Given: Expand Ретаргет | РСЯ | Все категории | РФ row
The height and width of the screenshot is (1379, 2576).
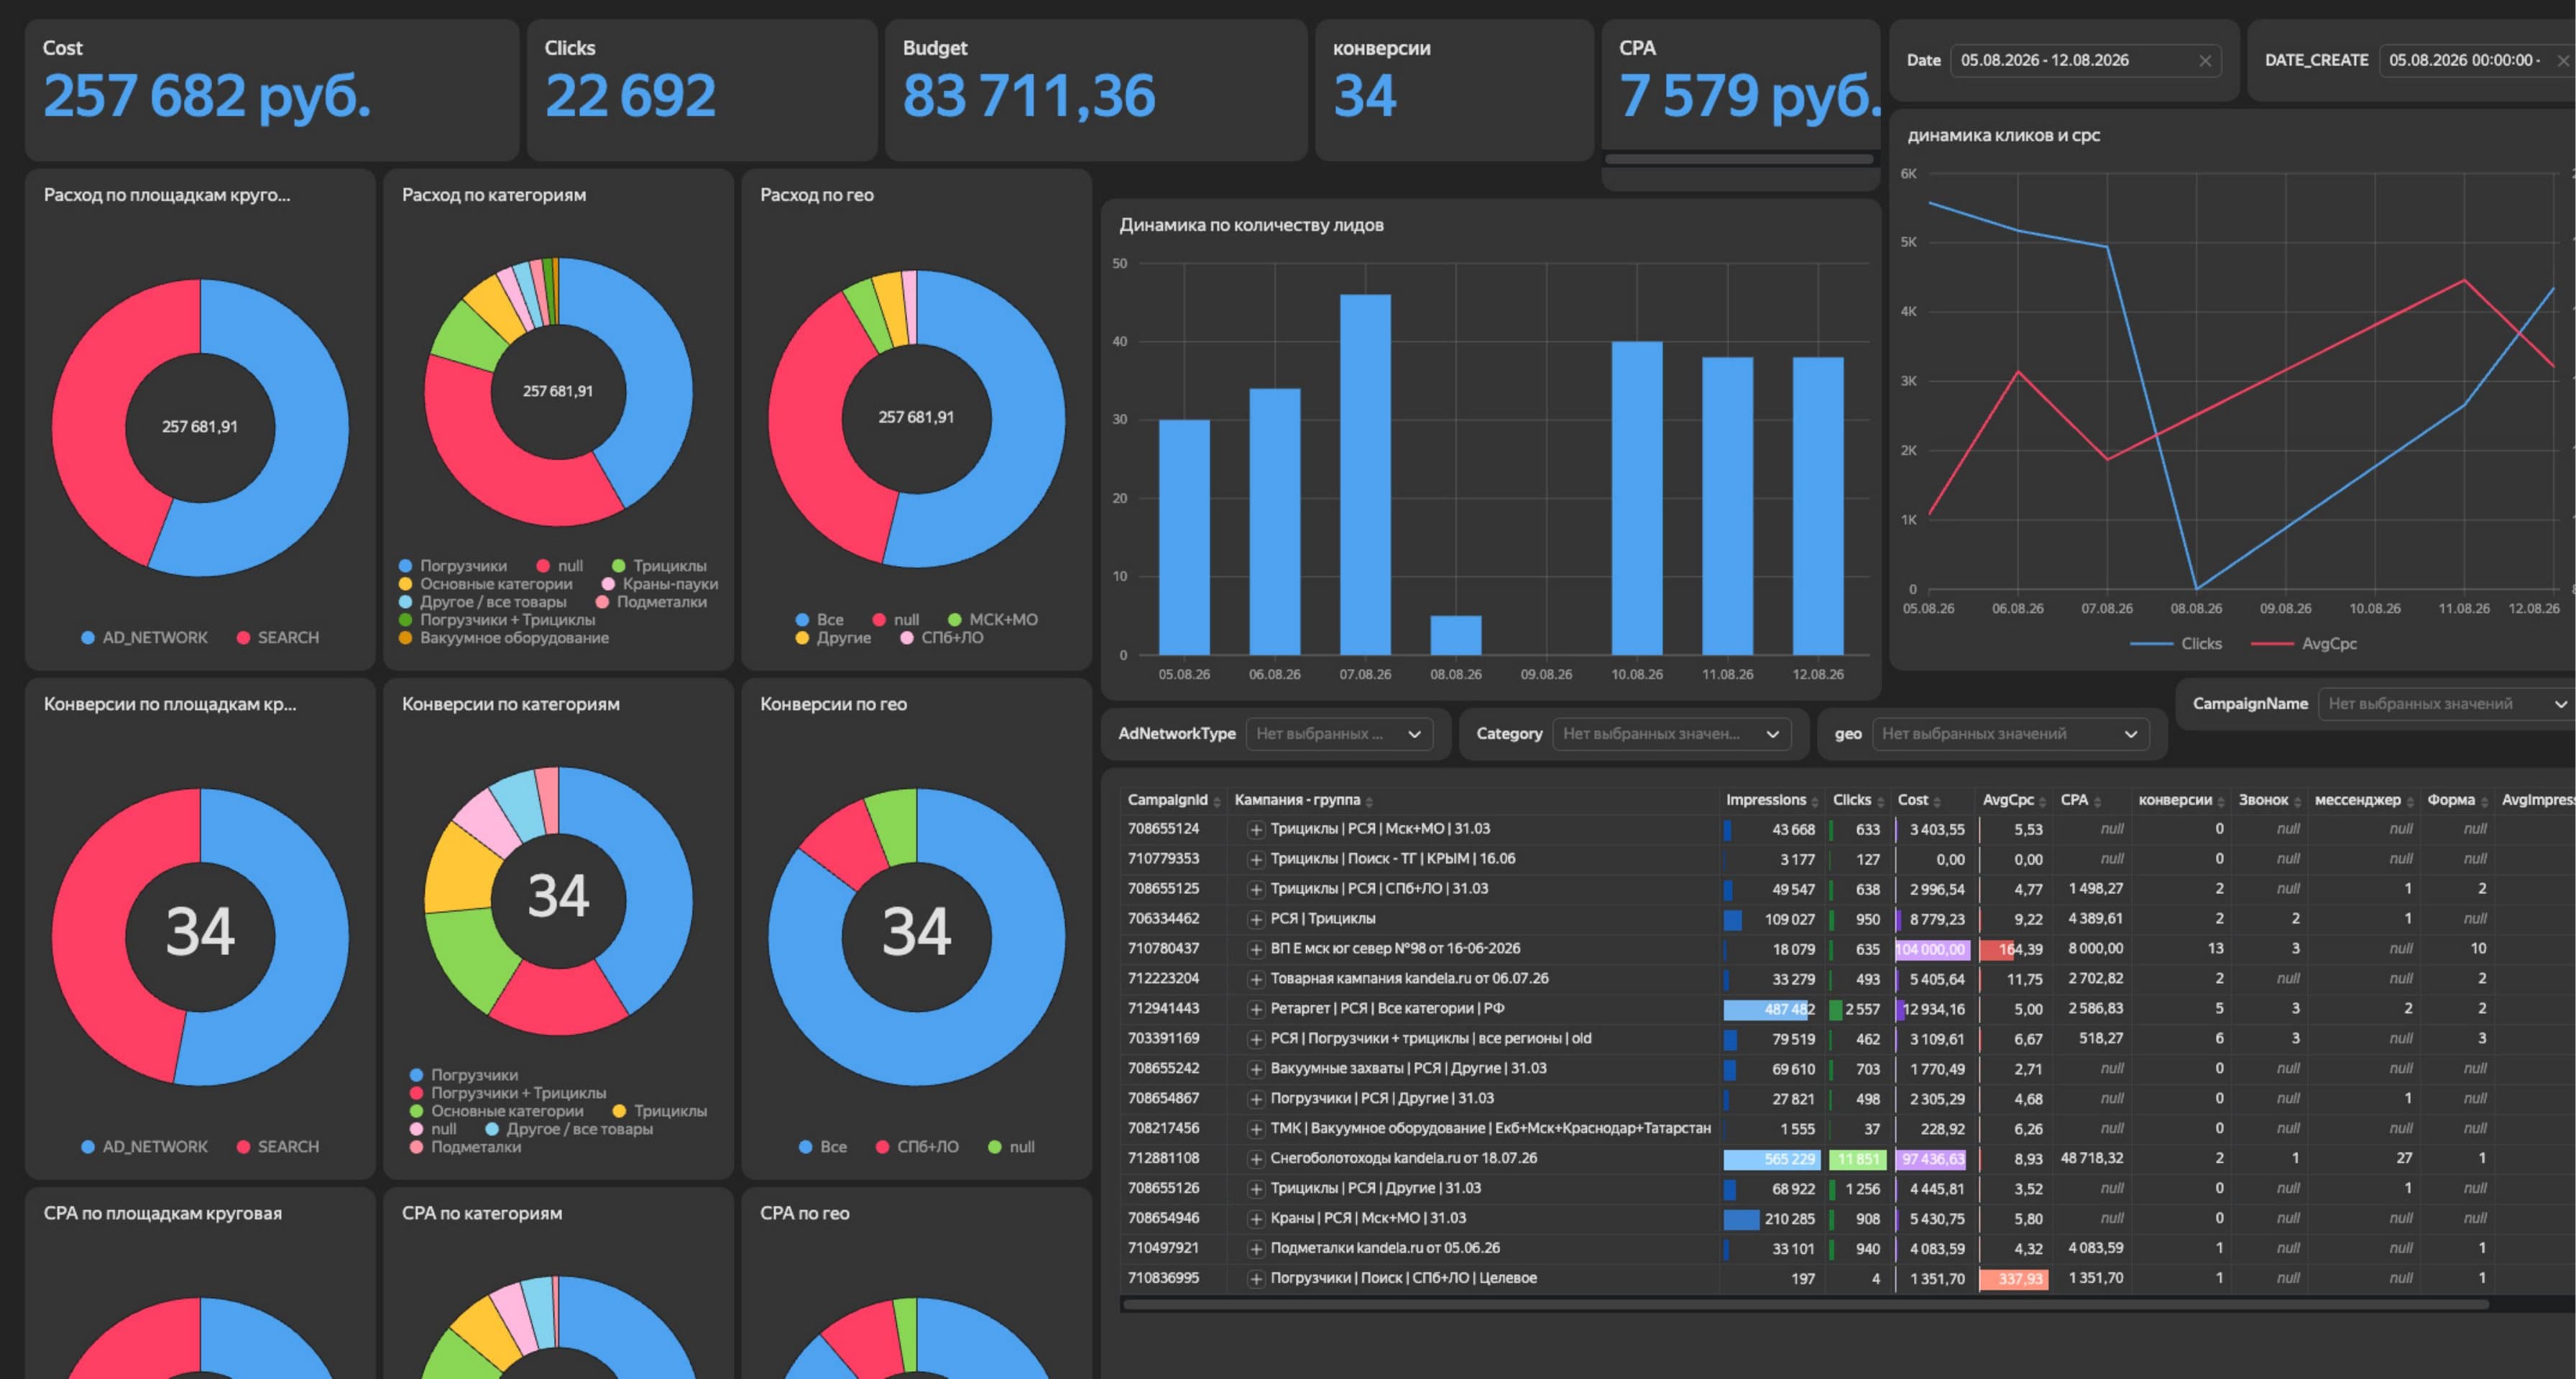Looking at the screenshot, I should click(1256, 1010).
